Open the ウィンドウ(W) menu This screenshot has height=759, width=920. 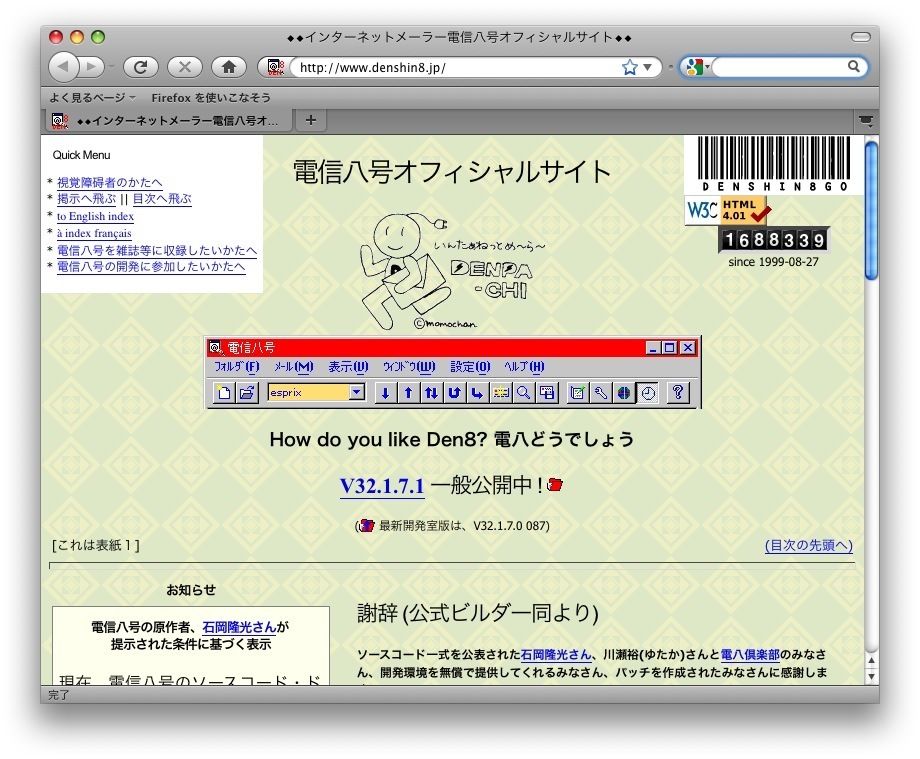[409, 367]
